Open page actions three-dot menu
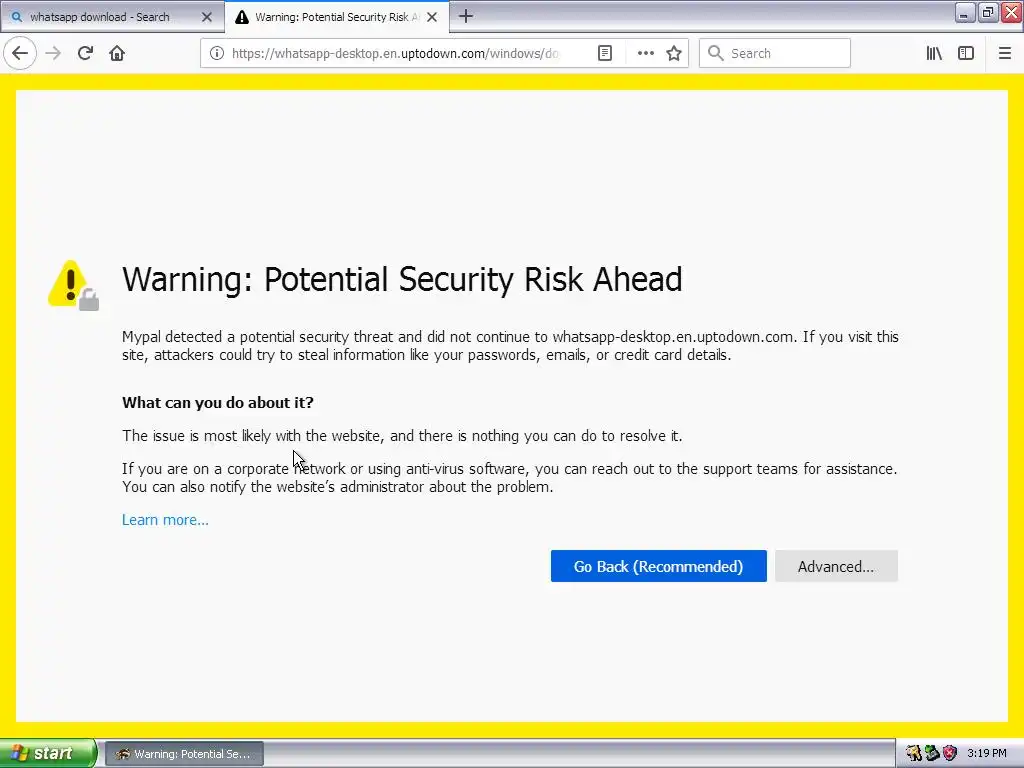Image resolution: width=1024 pixels, height=768 pixels. point(645,54)
